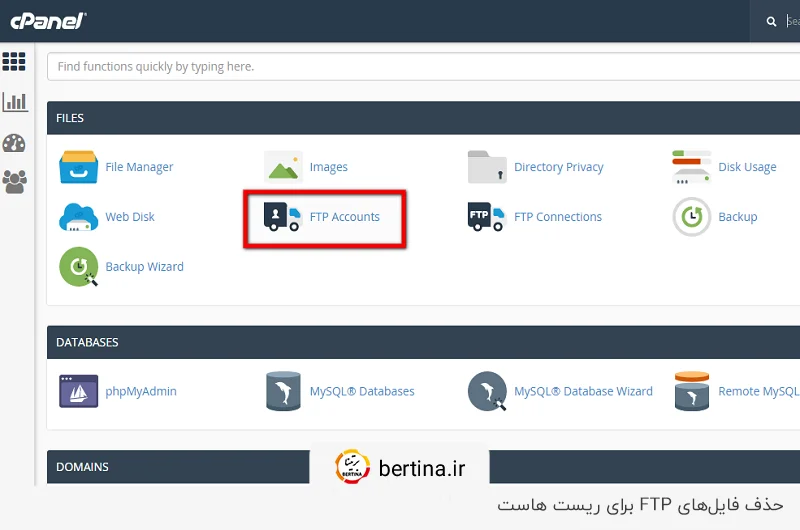Go to the Disk Usage link
Screen dimensions: 800x530
point(747,167)
